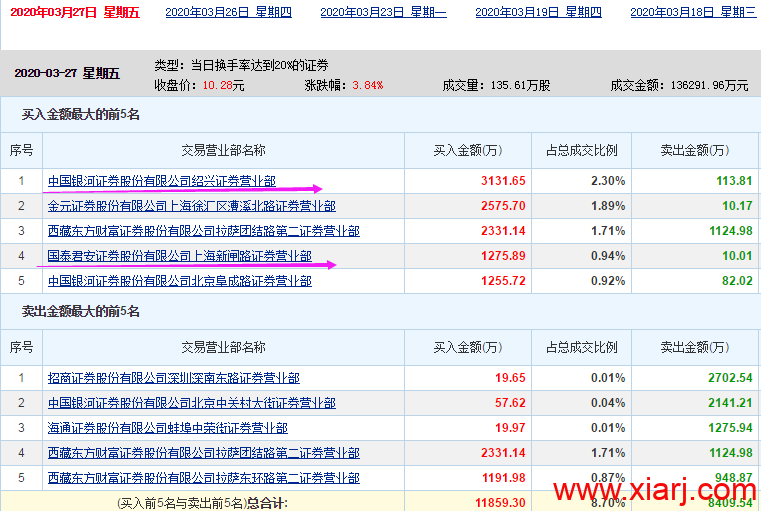Screen dimensions: 761x511
Task: Select the sell amount 2702.54
Action: 730,378
